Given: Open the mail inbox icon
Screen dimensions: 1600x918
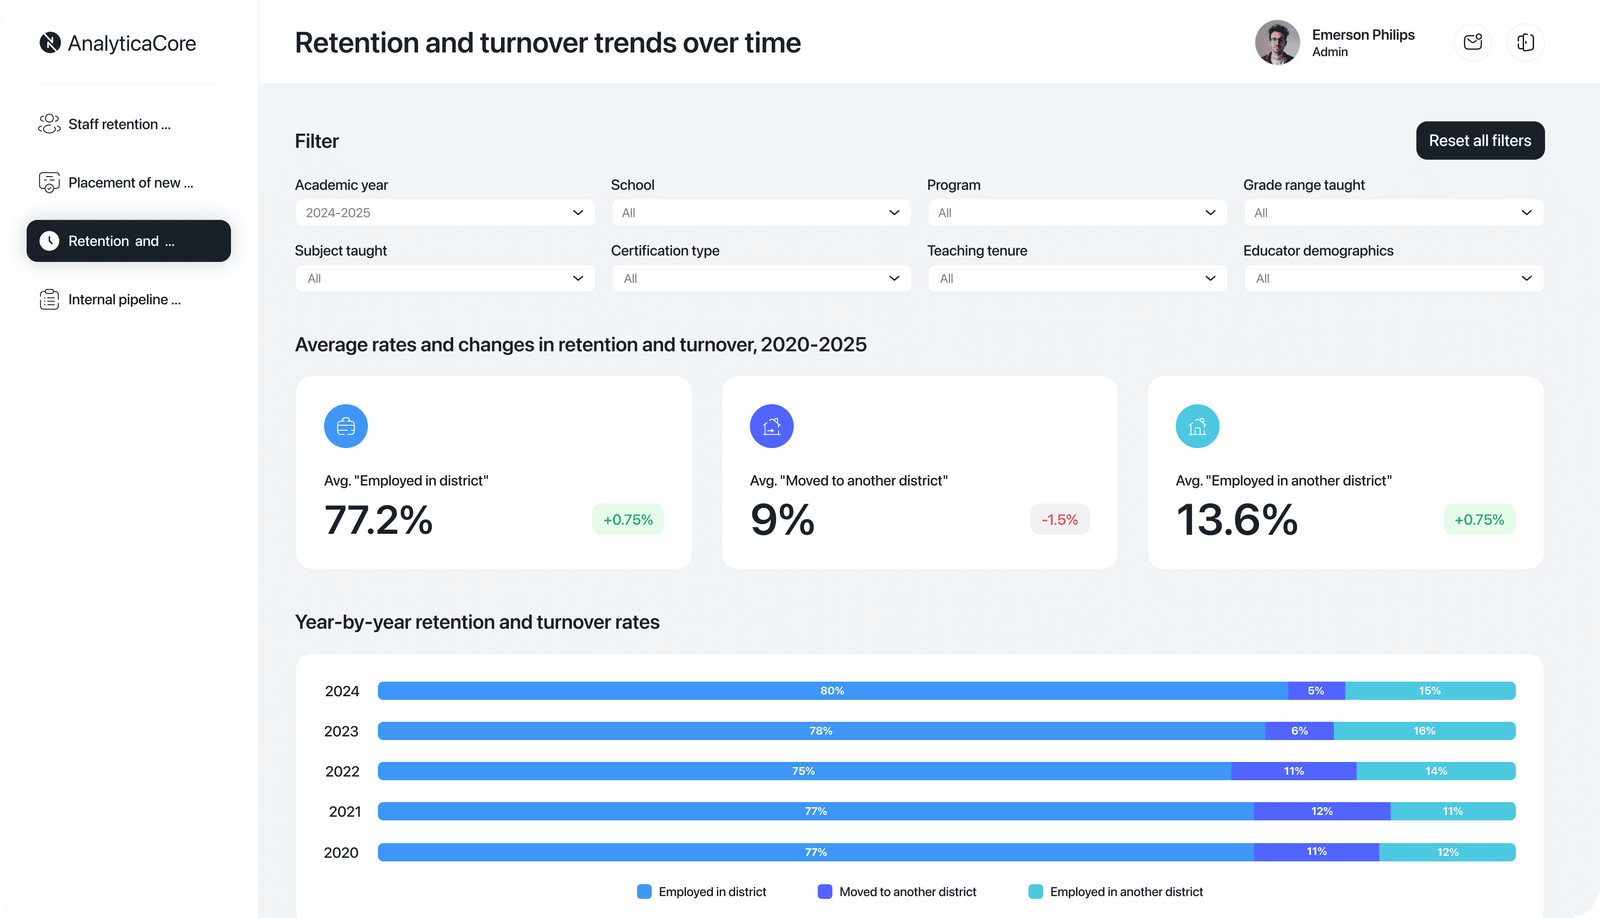Looking at the screenshot, I should 1472,42.
